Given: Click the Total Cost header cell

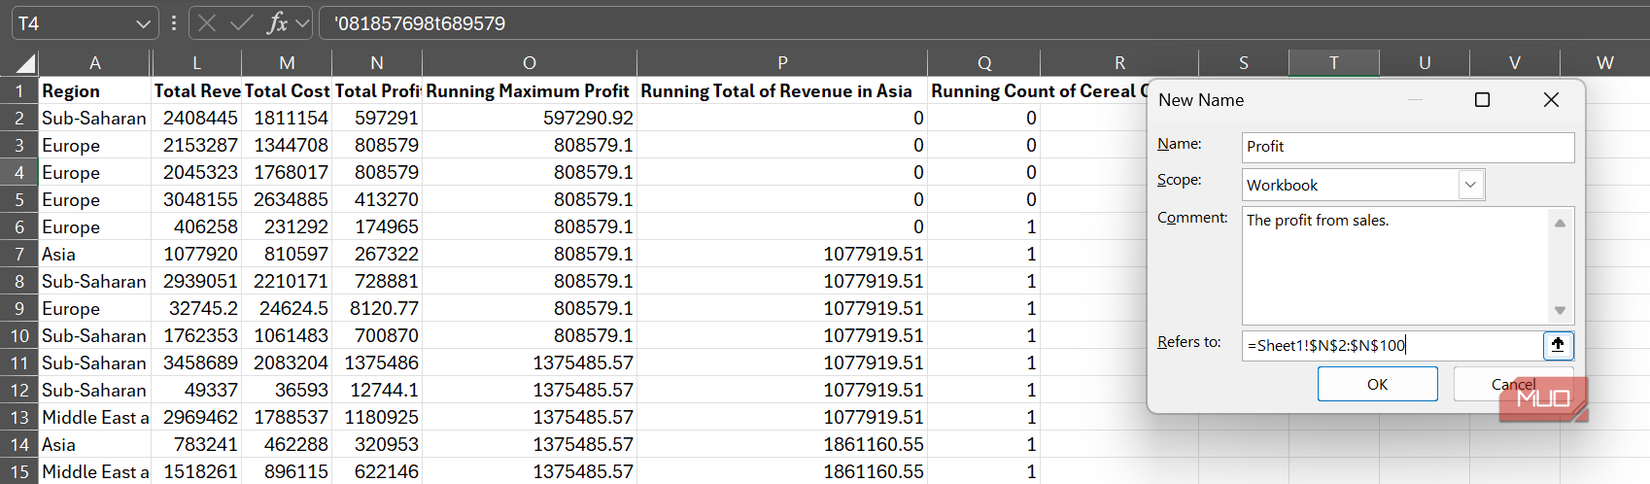Looking at the screenshot, I should [287, 91].
